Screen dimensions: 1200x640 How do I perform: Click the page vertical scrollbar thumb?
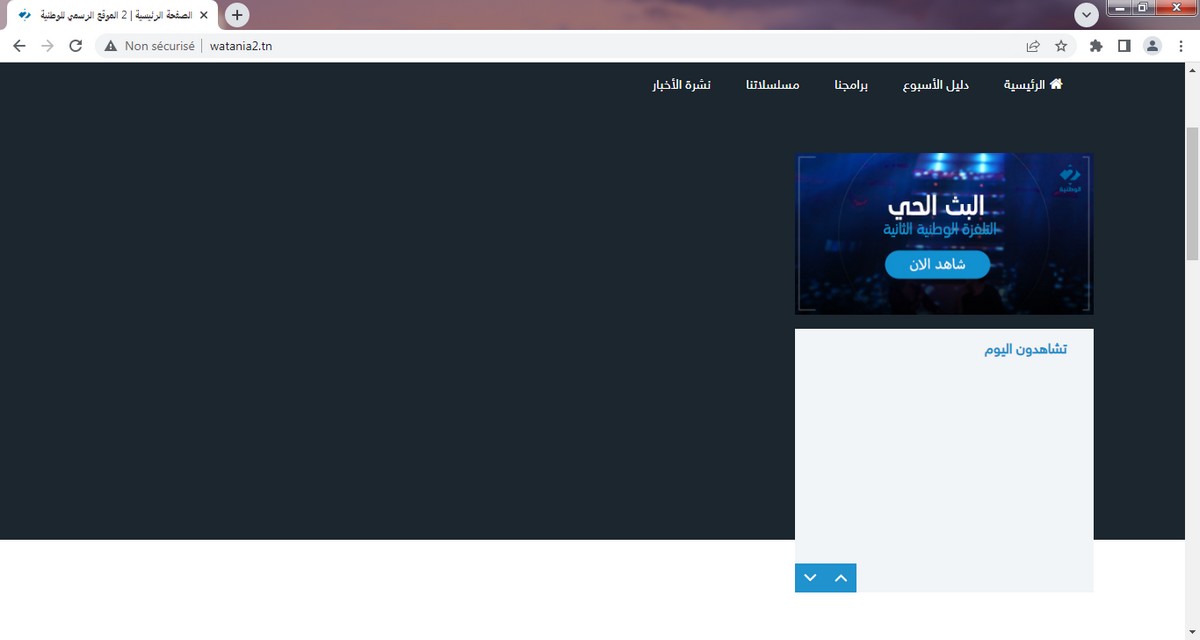(x=1191, y=195)
